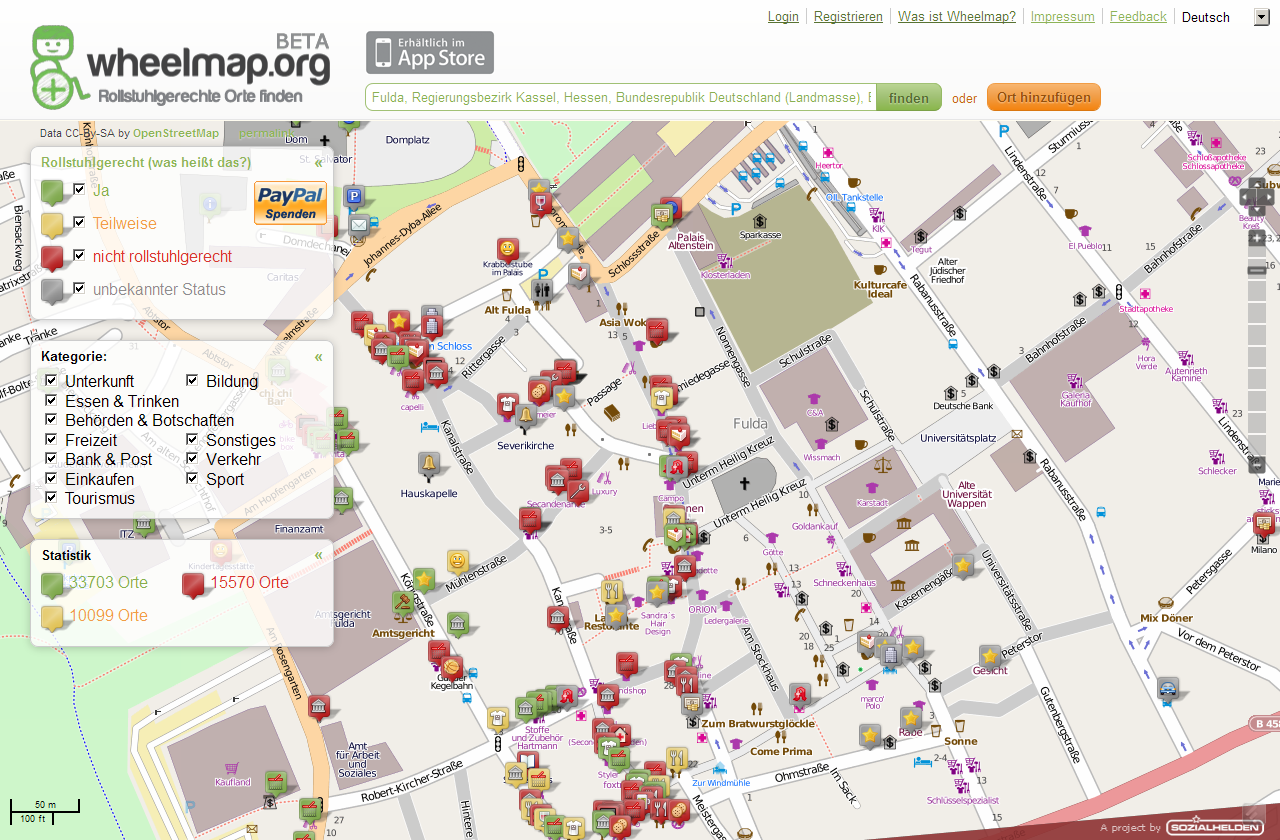Pan the map right with arrow control

[x=1269, y=197]
